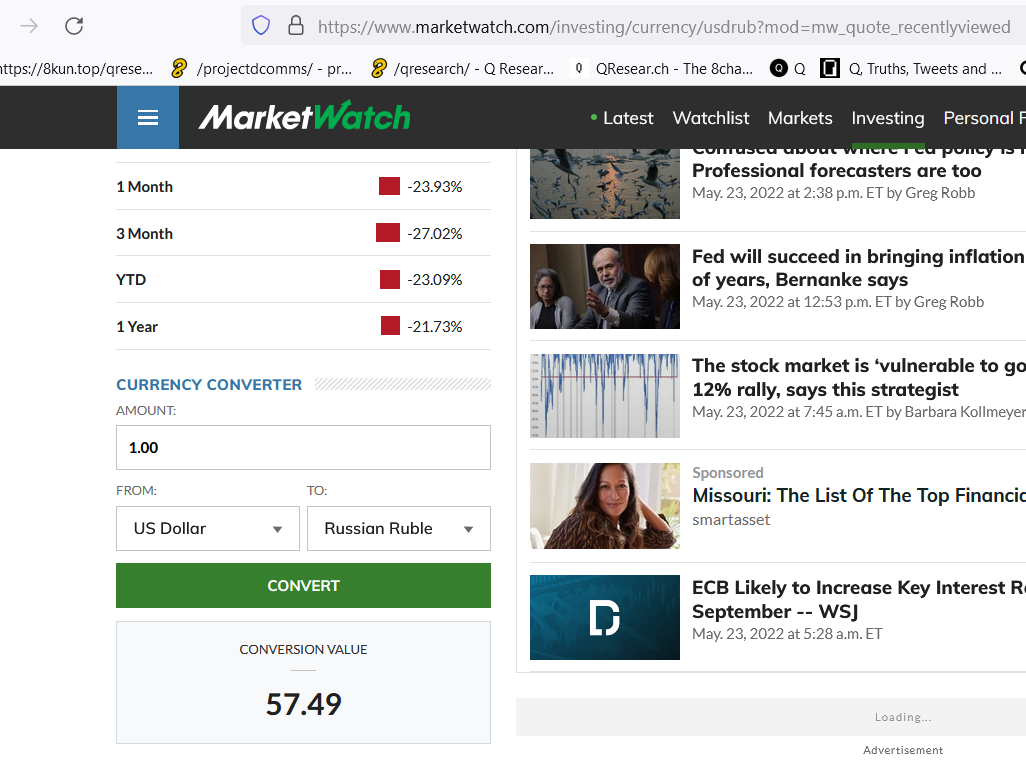The width and height of the screenshot is (1026, 775).
Task: Open the sponsored Missouri financial article
Action: click(859, 496)
